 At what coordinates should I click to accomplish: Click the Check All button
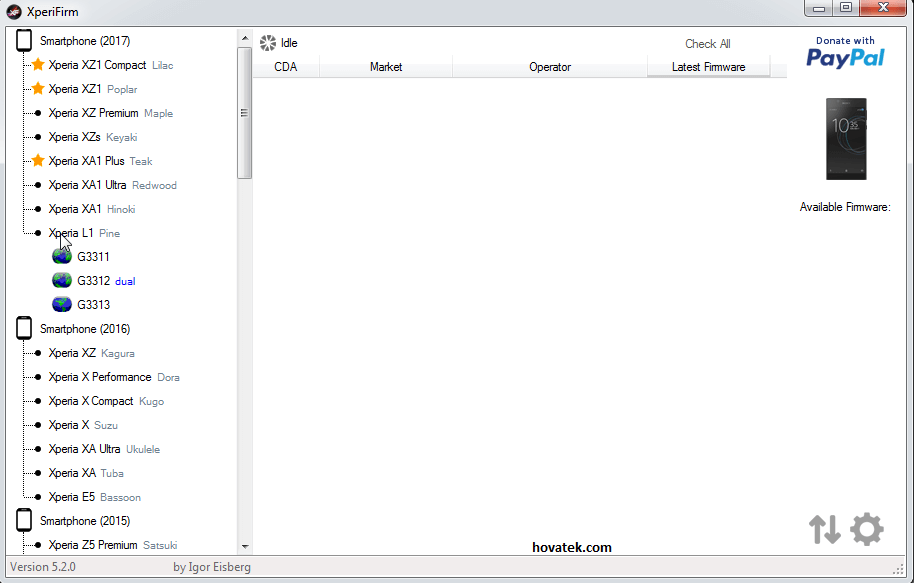[708, 44]
